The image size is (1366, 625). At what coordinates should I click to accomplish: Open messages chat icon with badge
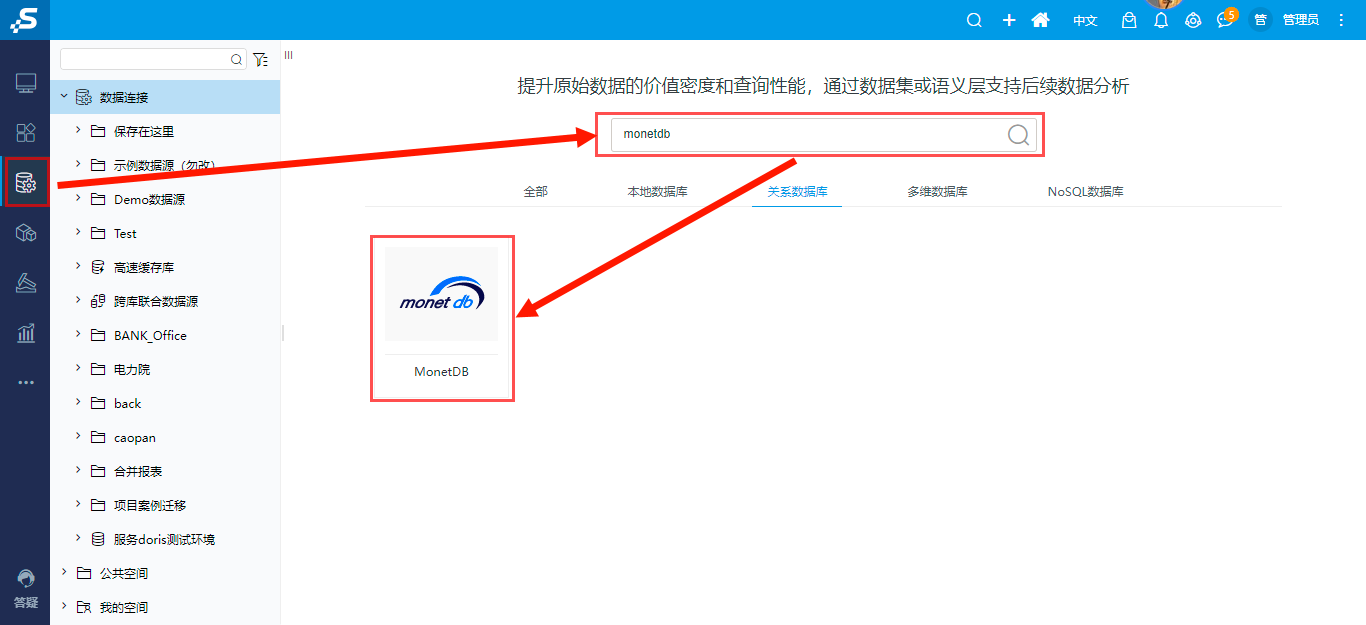[x=1225, y=19]
